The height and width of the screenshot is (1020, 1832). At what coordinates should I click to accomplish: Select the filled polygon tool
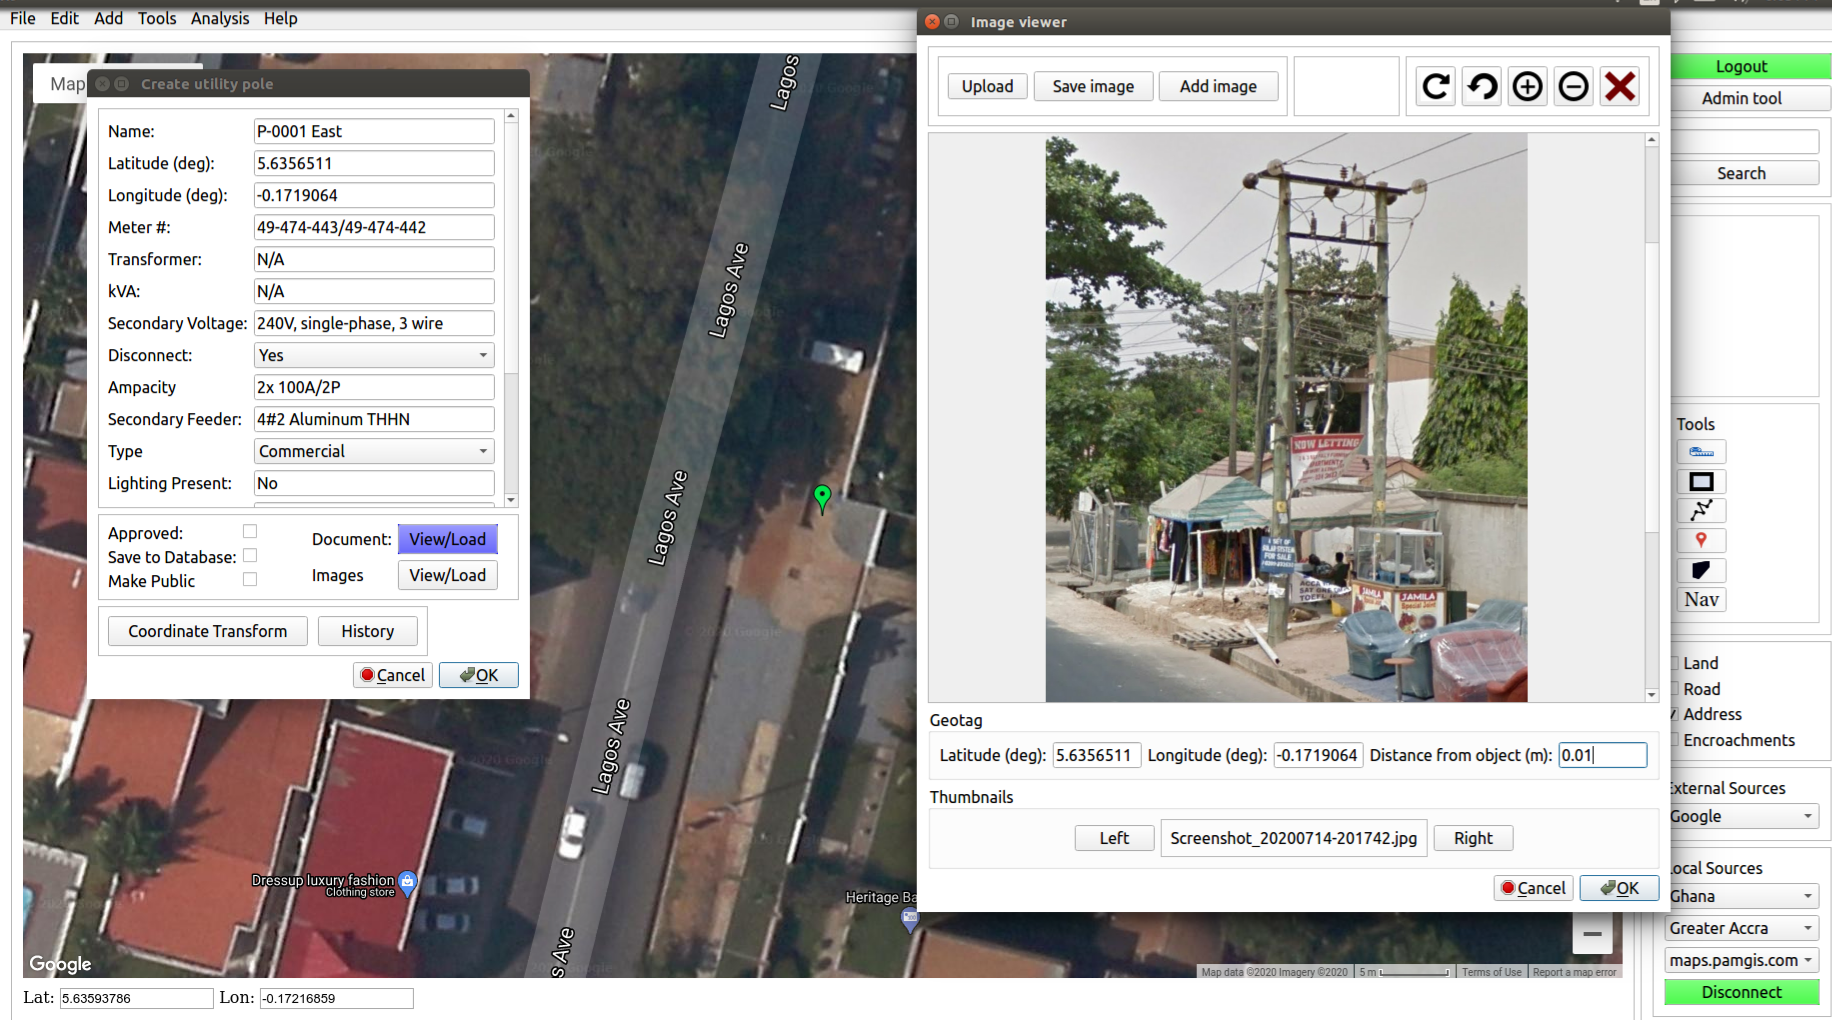(x=1701, y=570)
